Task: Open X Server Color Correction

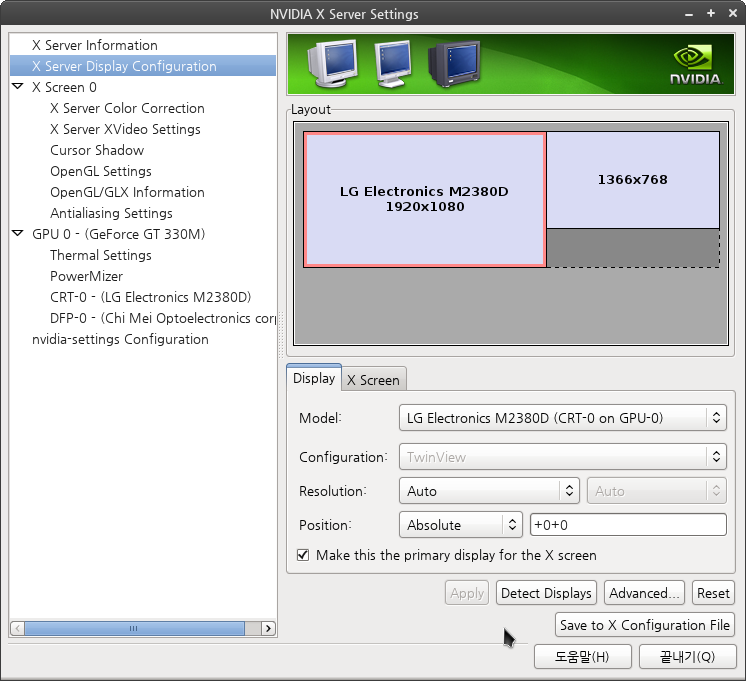Action: 128,108
